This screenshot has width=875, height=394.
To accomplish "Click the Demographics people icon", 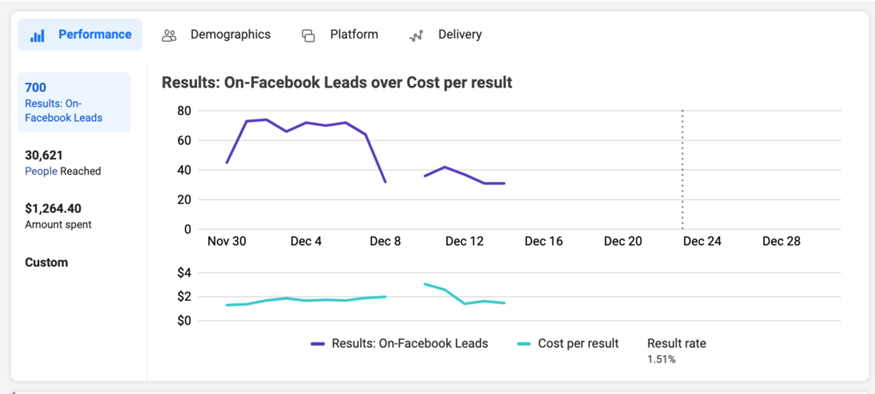I will [x=169, y=36].
